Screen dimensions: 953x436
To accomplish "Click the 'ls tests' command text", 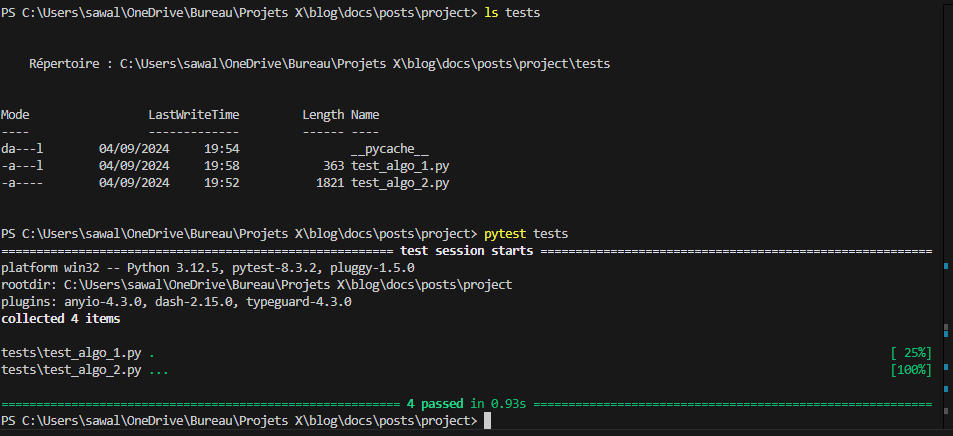I will click(x=512, y=13).
